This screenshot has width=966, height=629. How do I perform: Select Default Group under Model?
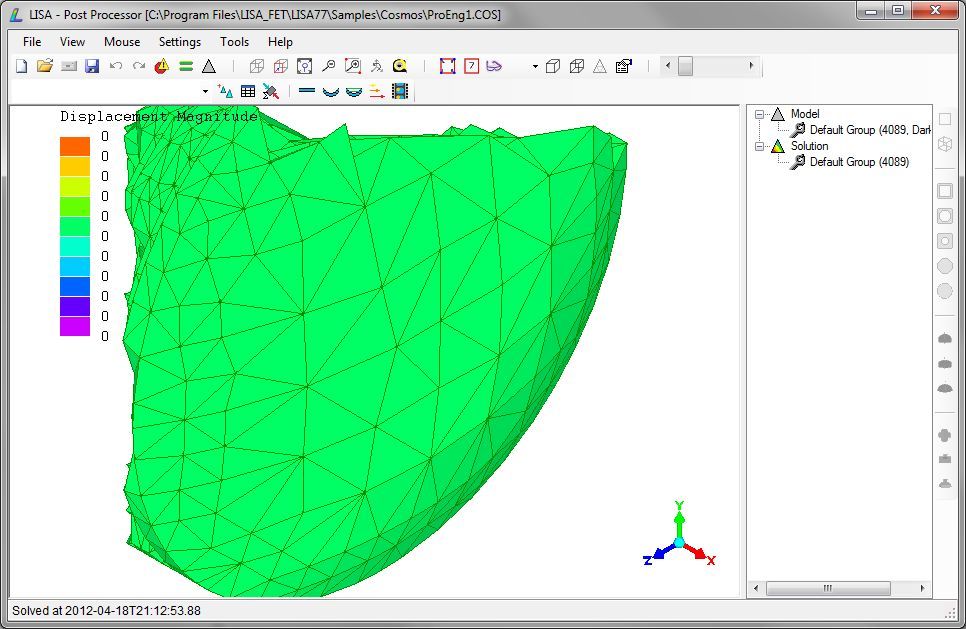[870, 130]
